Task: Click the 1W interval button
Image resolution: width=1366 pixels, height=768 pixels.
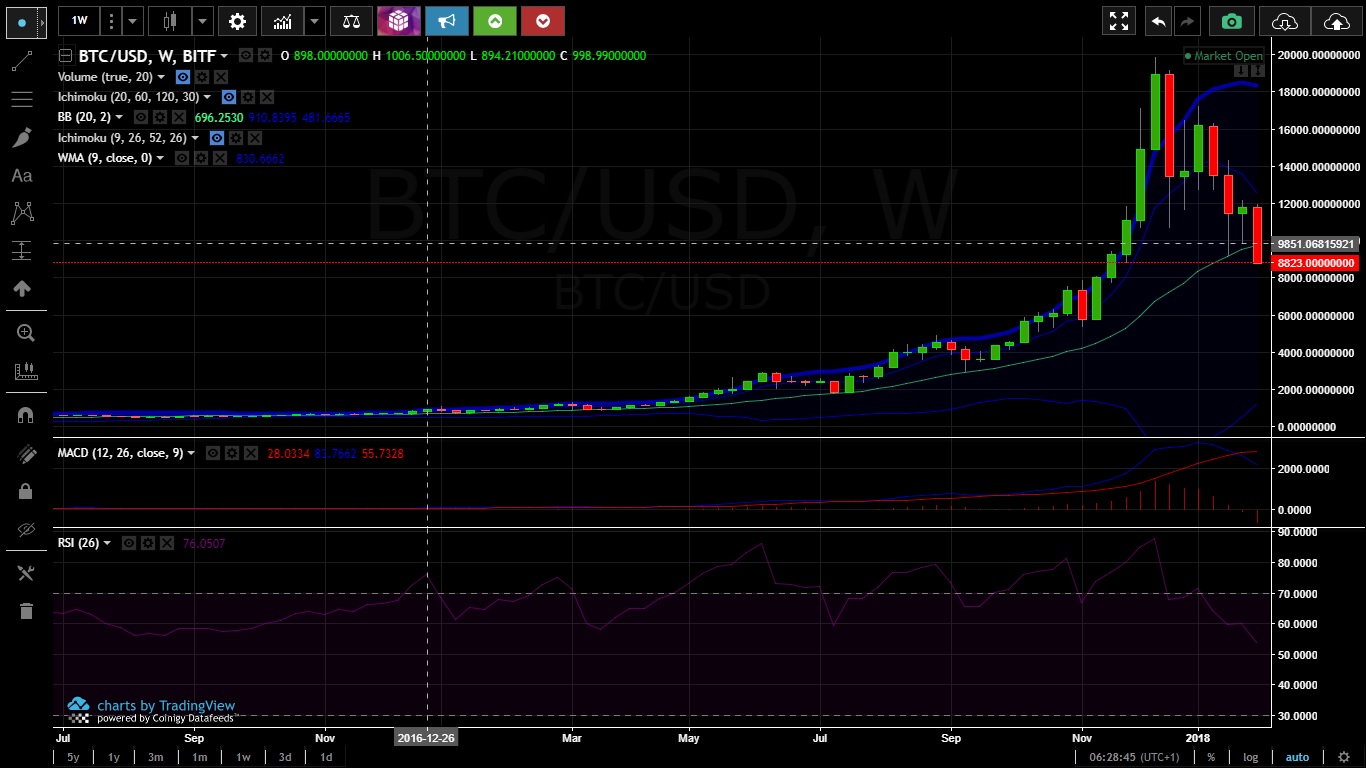Action: click(x=79, y=21)
